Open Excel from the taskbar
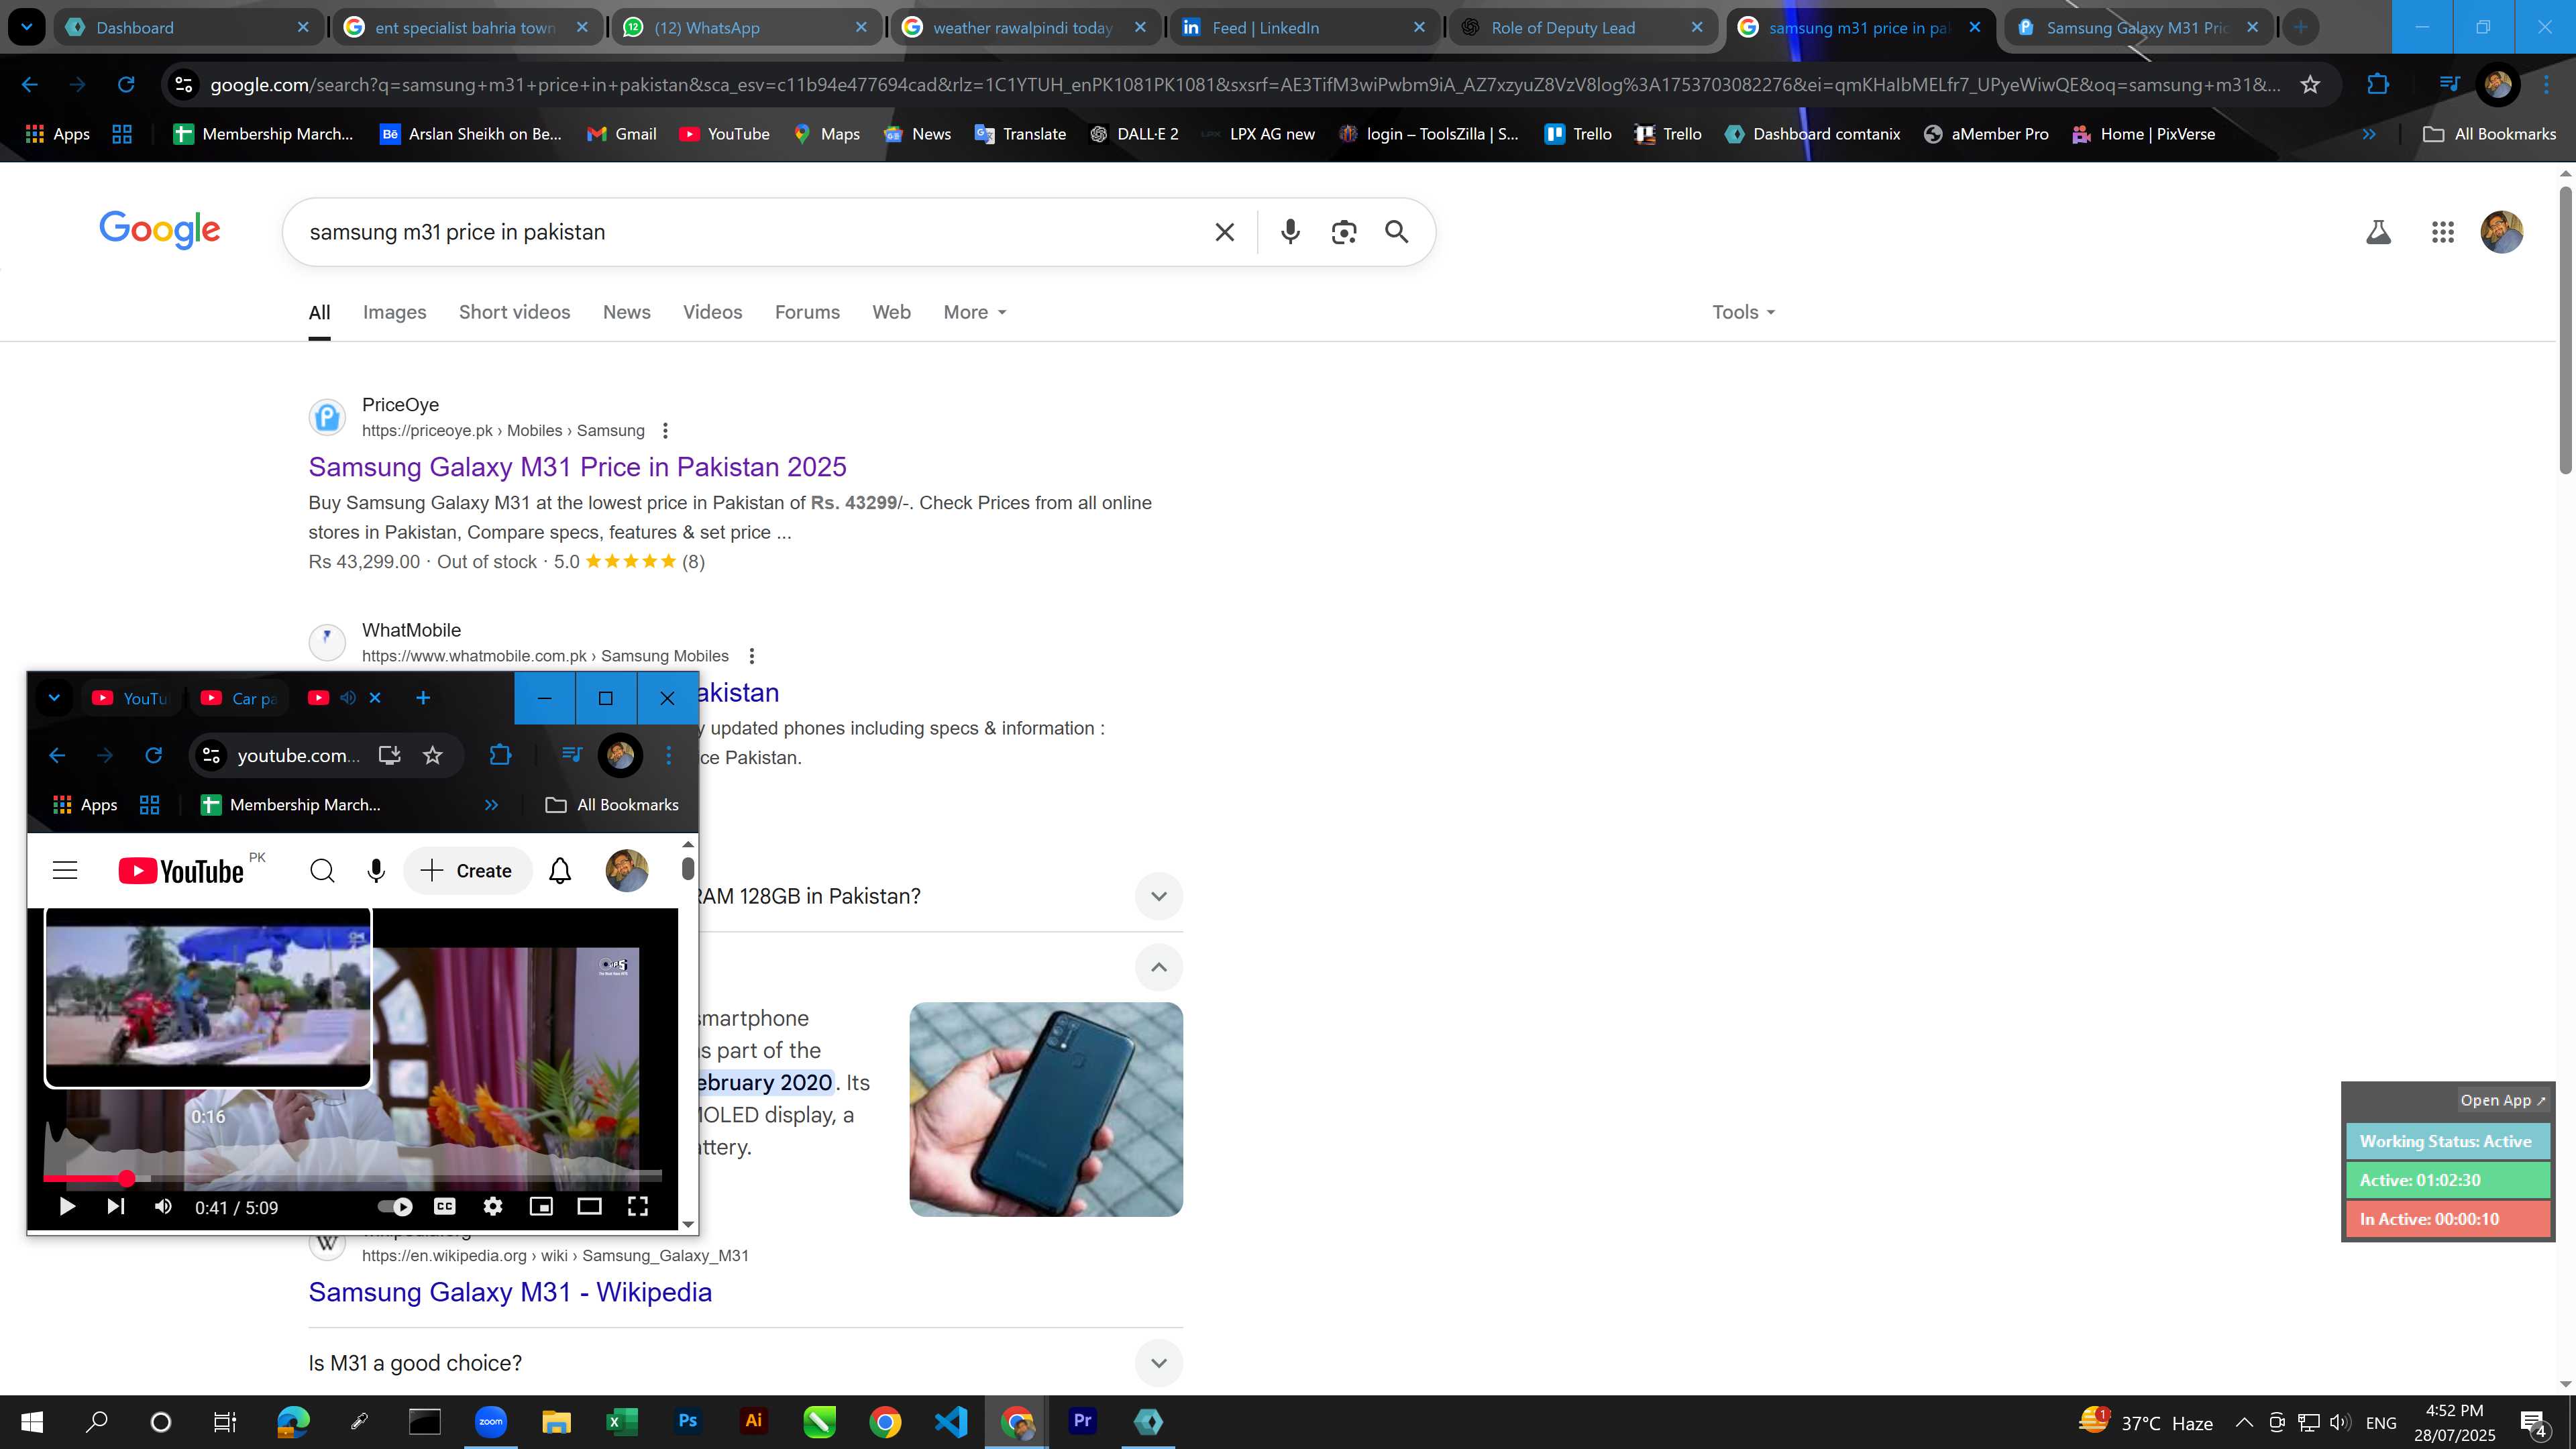The width and height of the screenshot is (2576, 1449). pyautogui.click(x=622, y=1421)
